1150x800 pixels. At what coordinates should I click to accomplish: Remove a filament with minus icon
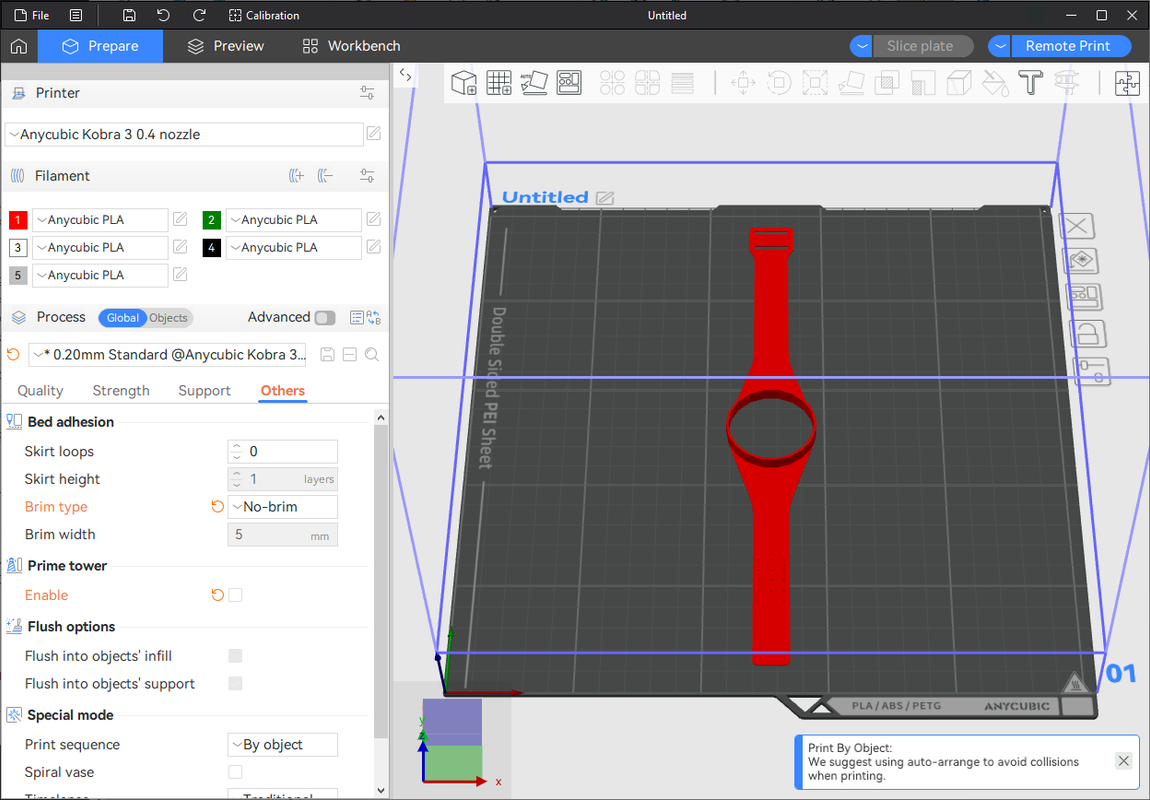[325, 176]
